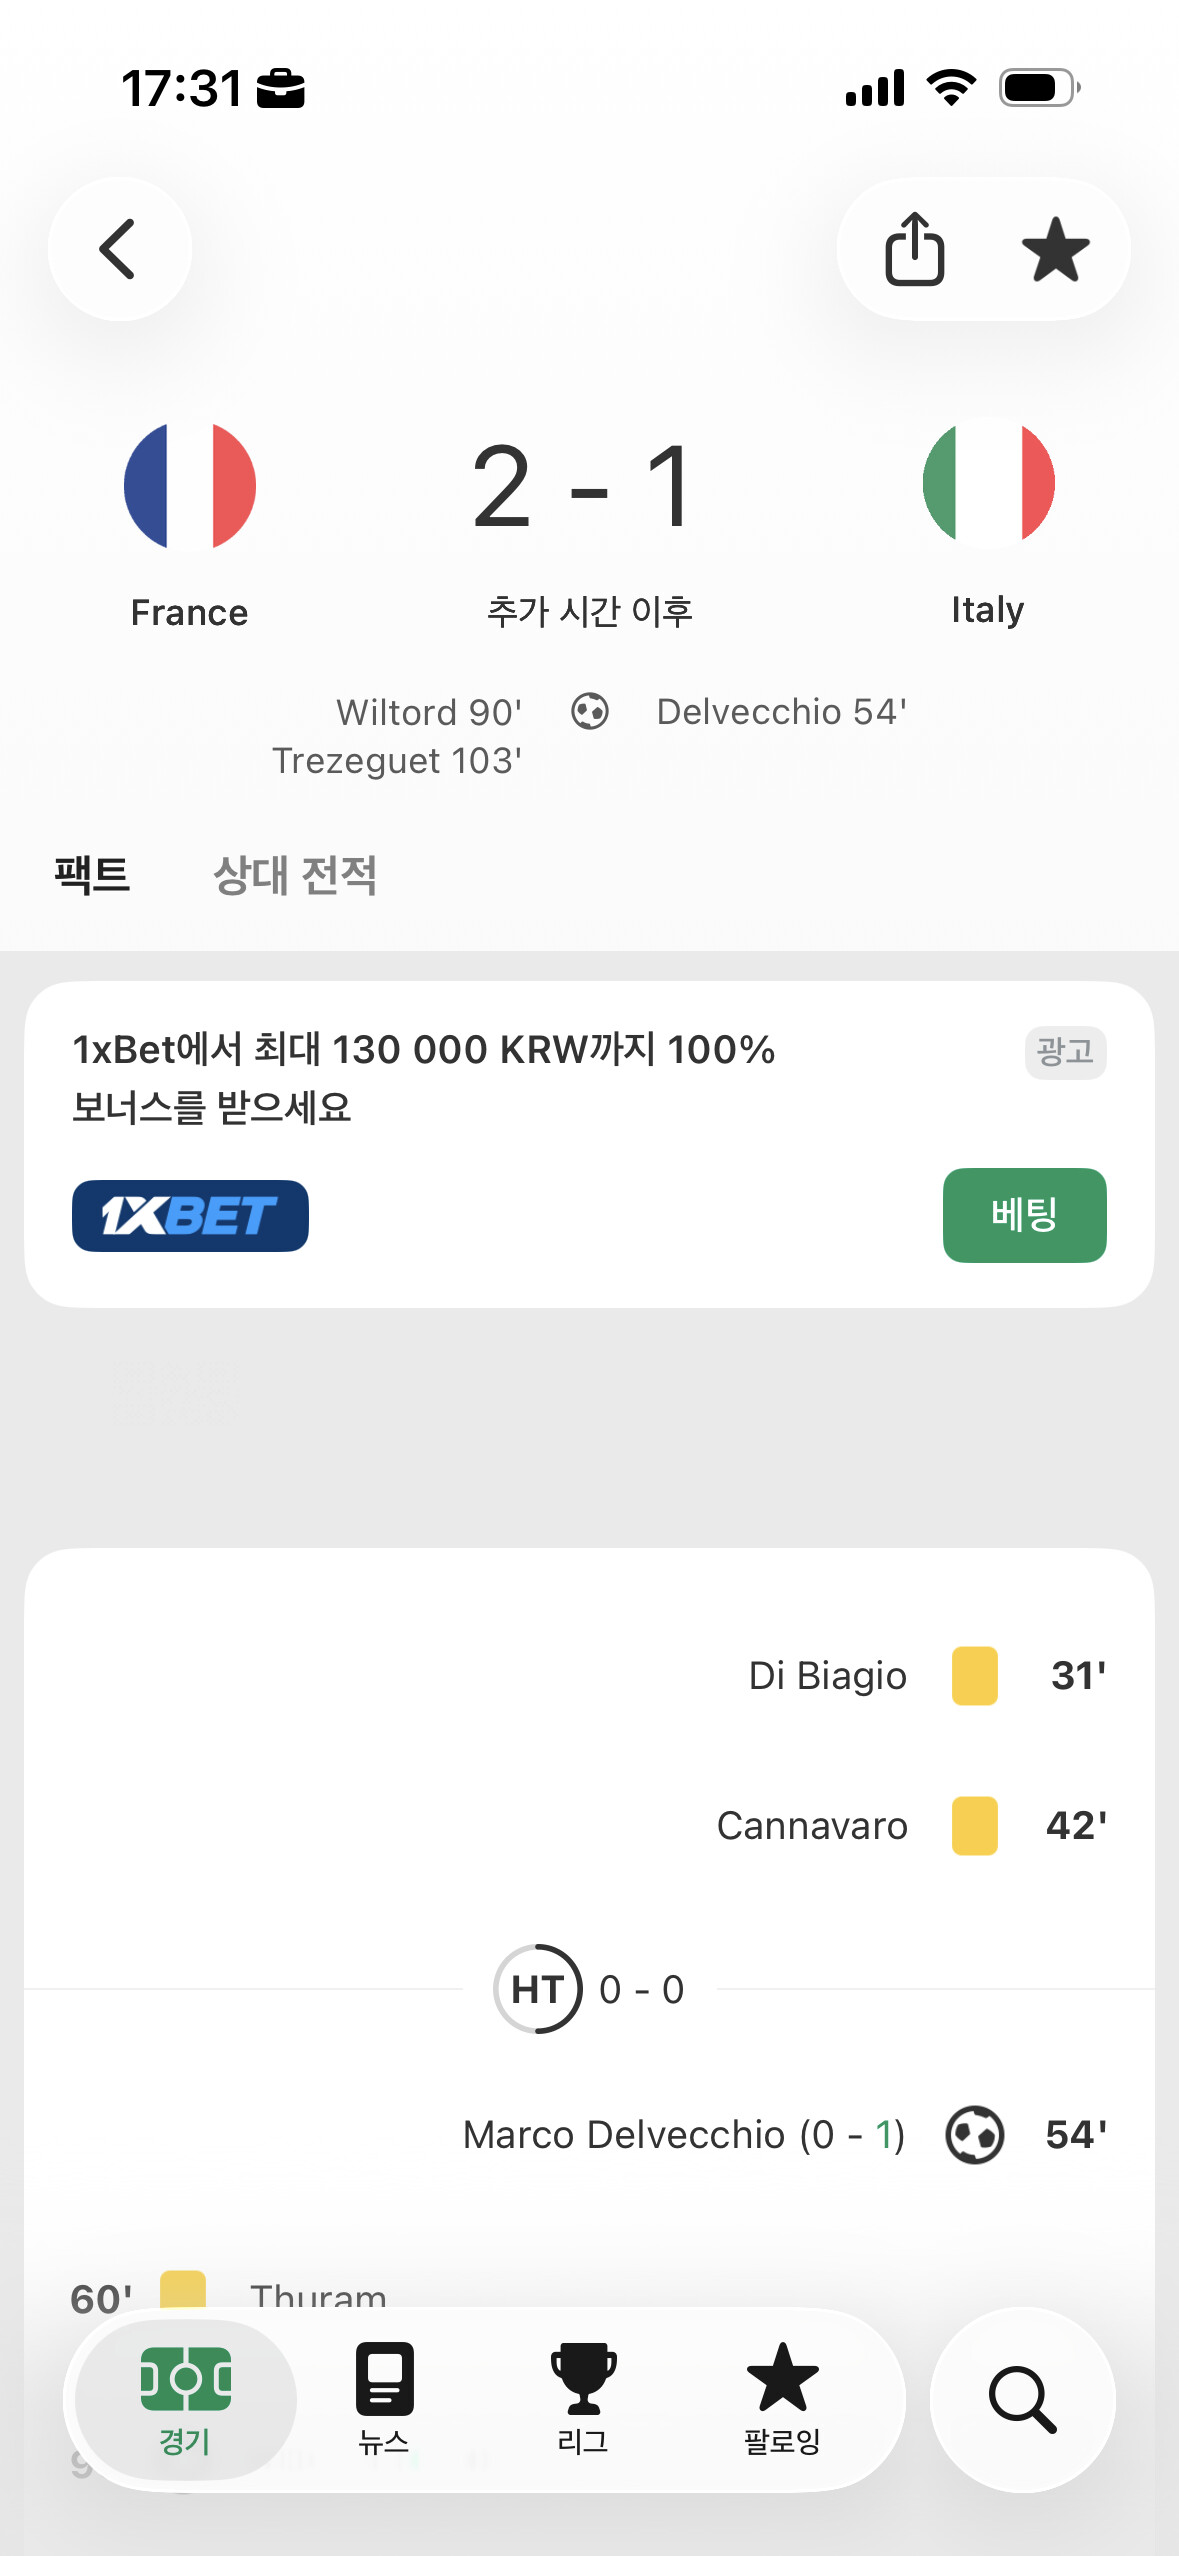Open the 1xBet bonus ad text

[x=423, y=1077]
